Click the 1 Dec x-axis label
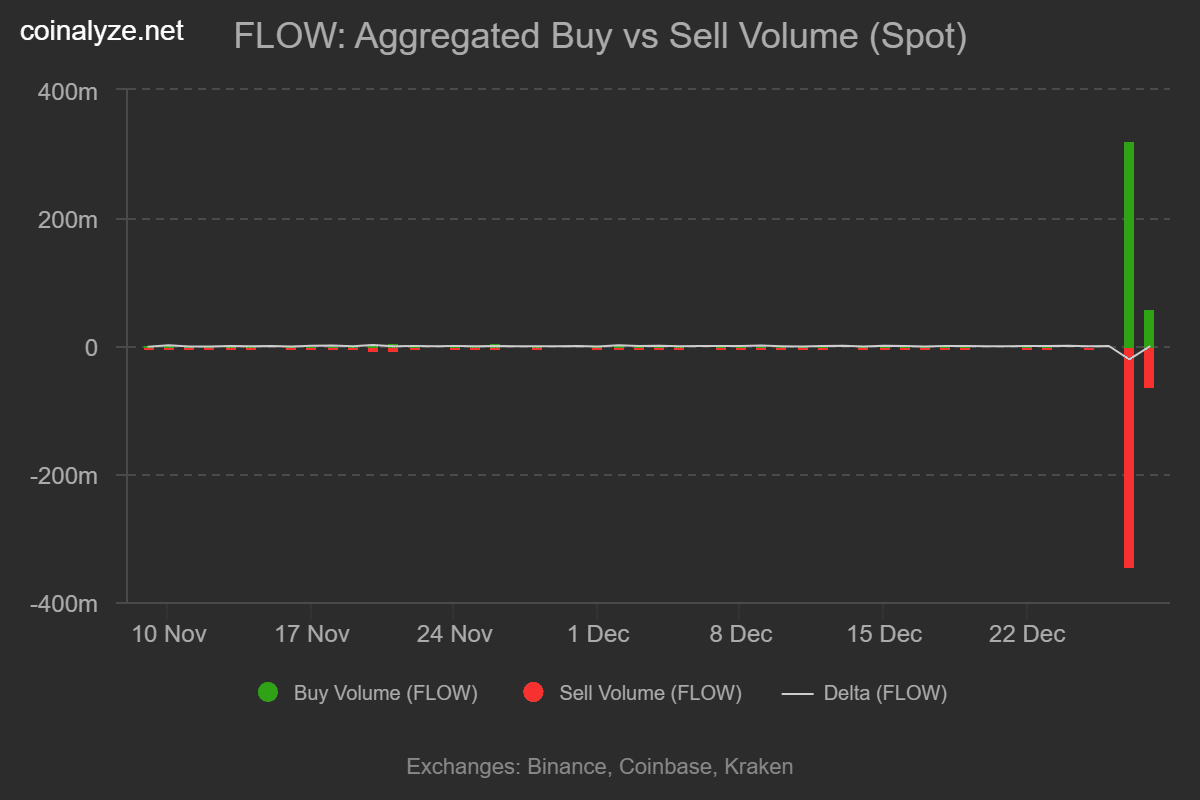 tap(598, 634)
